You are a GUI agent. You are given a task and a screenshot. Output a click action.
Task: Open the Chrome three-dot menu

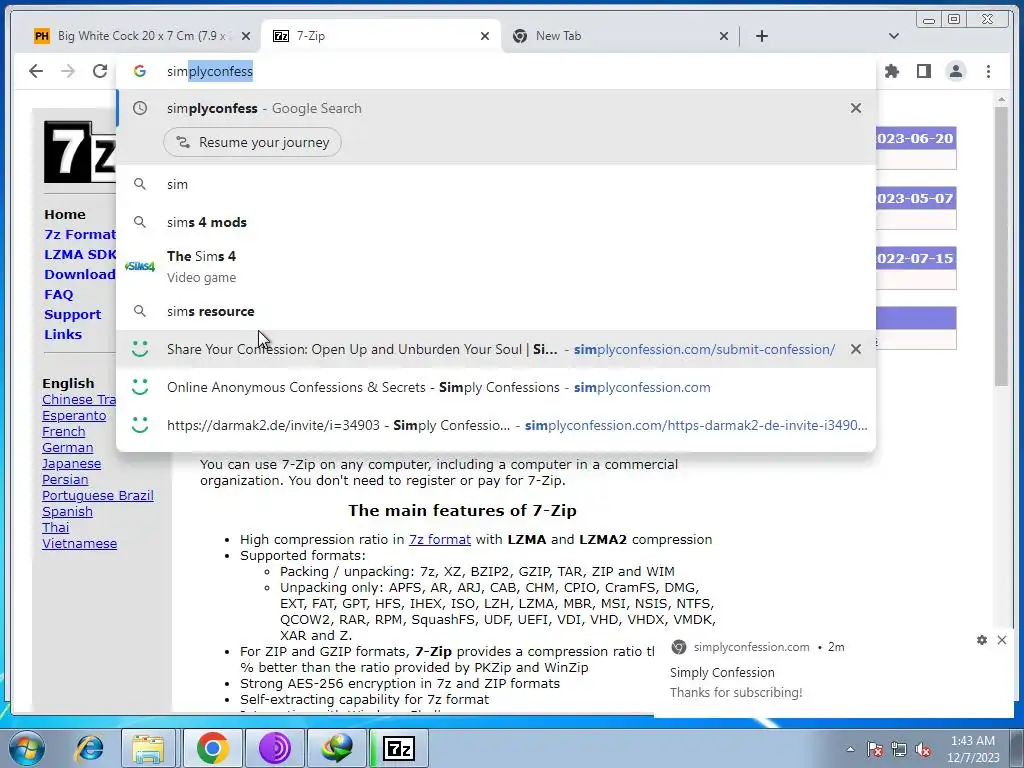click(988, 71)
